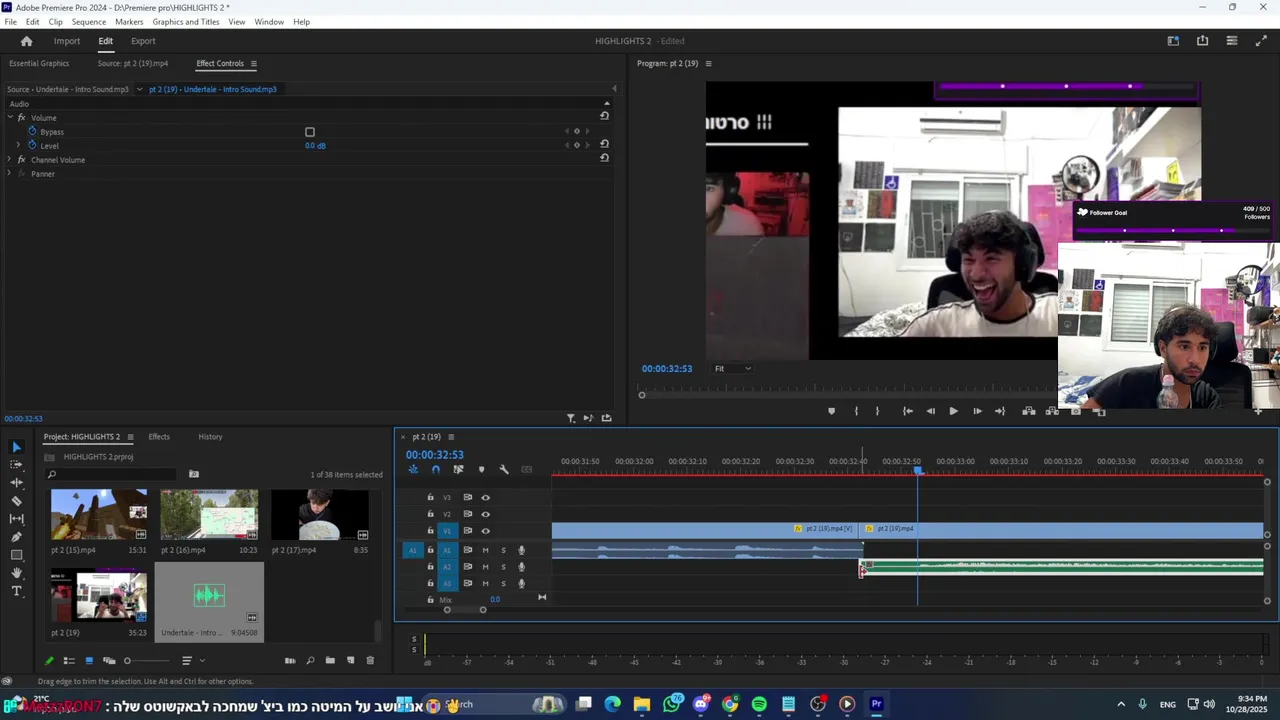The width and height of the screenshot is (1280, 720).
Task: Open Program monitor panel menu
Action: pyautogui.click(x=708, y=63)
